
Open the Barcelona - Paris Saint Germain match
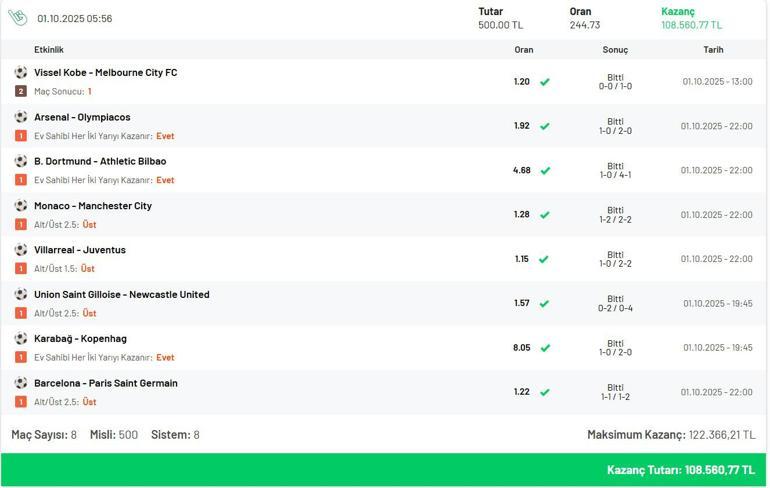(106, 383)
